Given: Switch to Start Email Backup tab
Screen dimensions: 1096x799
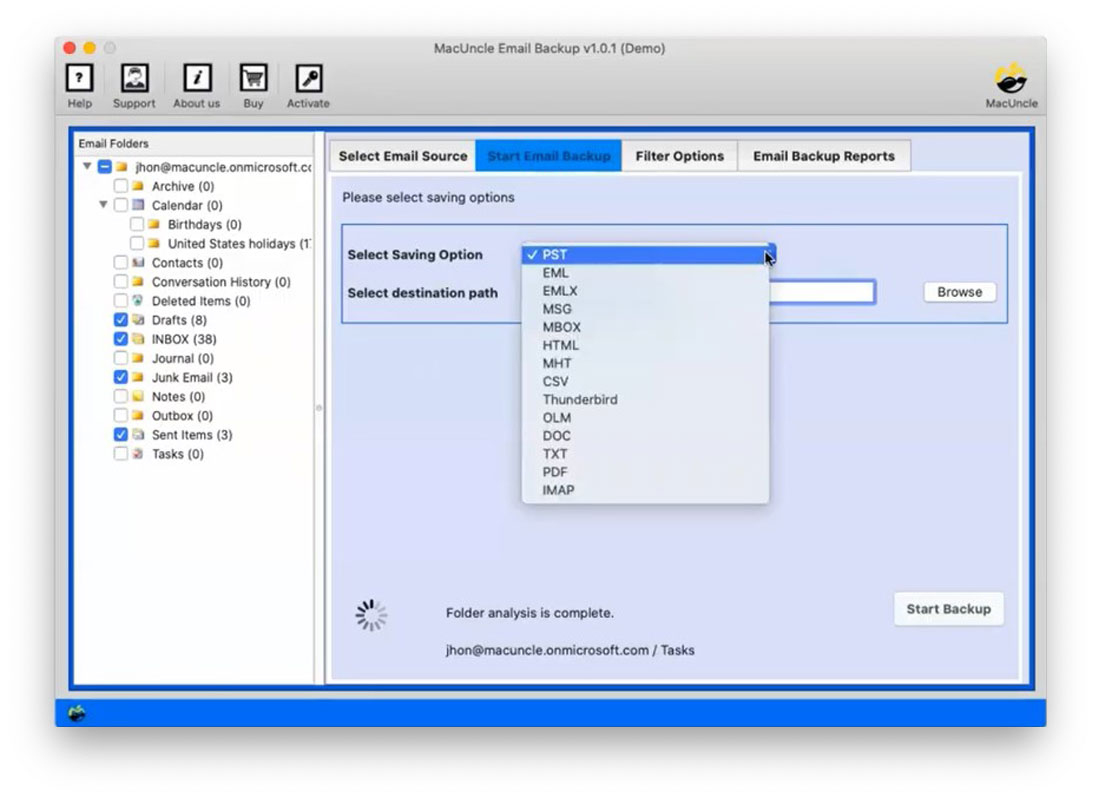Looking at the screenshot, I should pos(549,156).
